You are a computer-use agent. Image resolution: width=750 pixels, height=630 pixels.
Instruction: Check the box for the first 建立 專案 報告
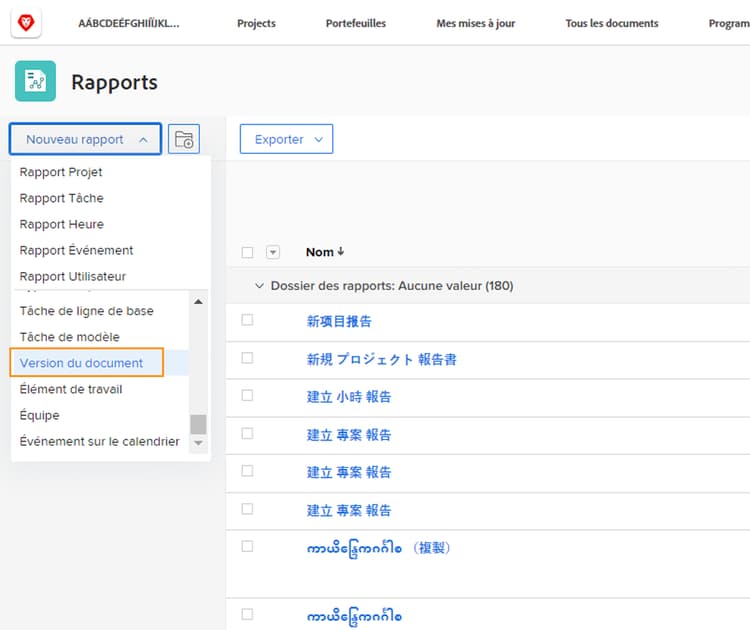[247, 433]
